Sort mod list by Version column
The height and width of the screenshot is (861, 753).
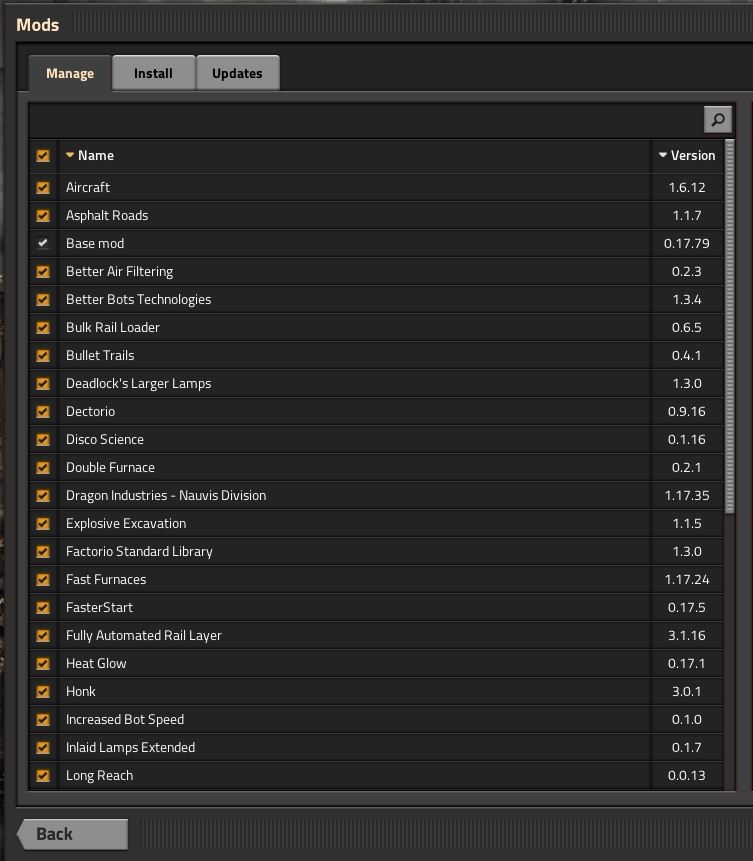pos(687,155)
